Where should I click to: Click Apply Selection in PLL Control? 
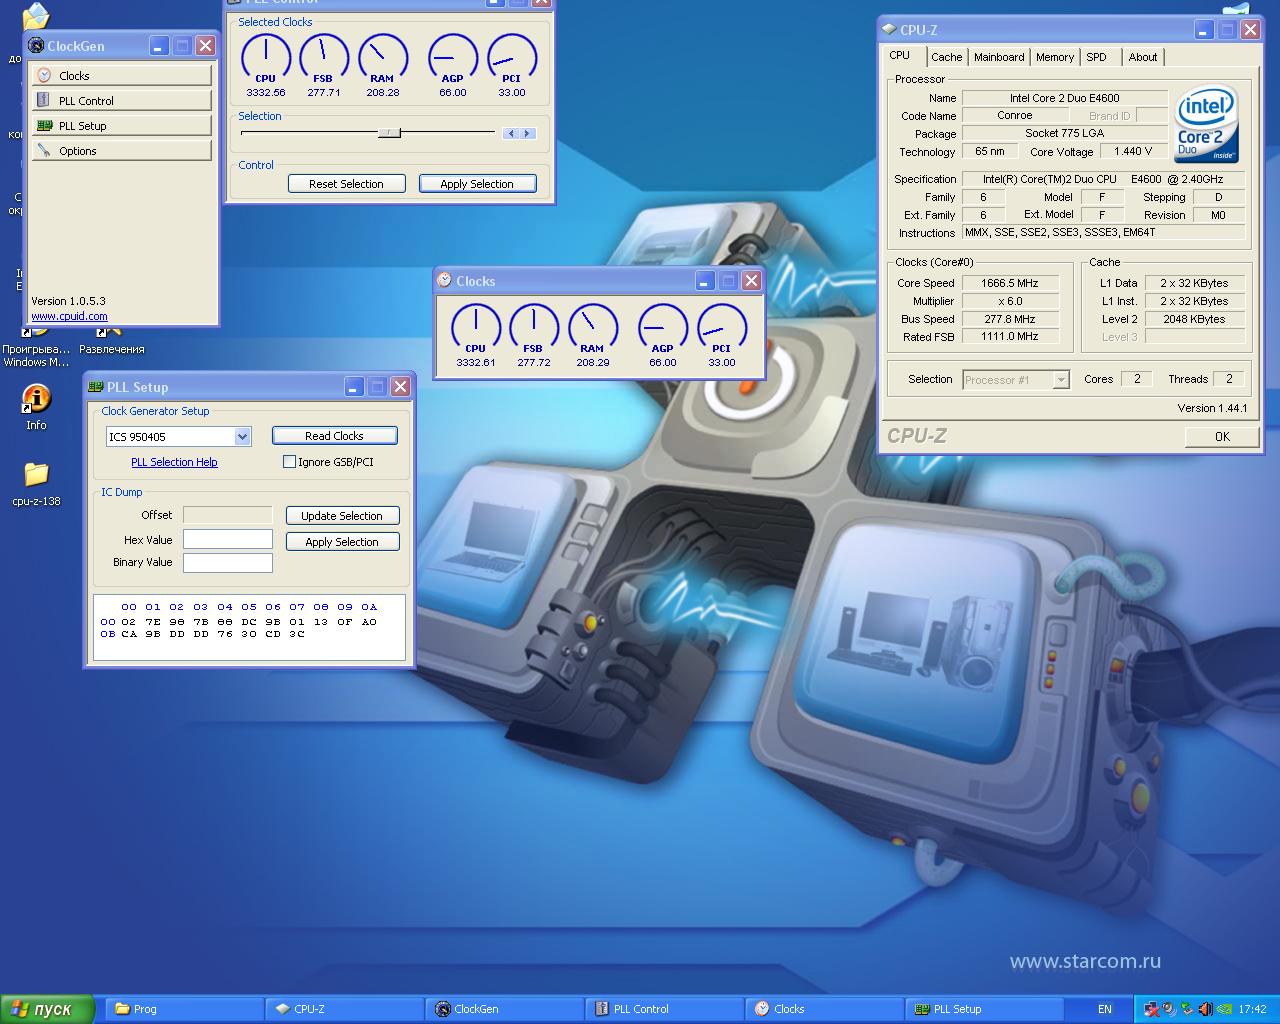(477, 184)
